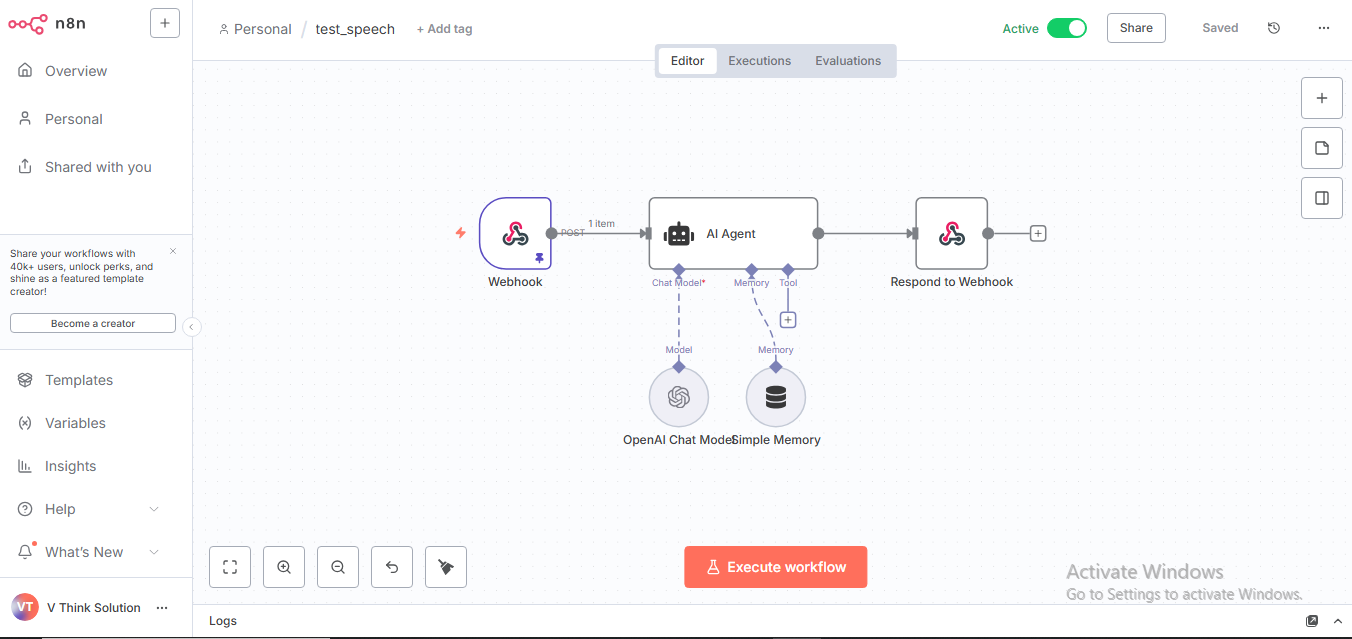The height and width of the screenshot is (639, 1352).
Task: Add sticky note from right panel
Action: pyautogui.click(x=1322, y=148)
